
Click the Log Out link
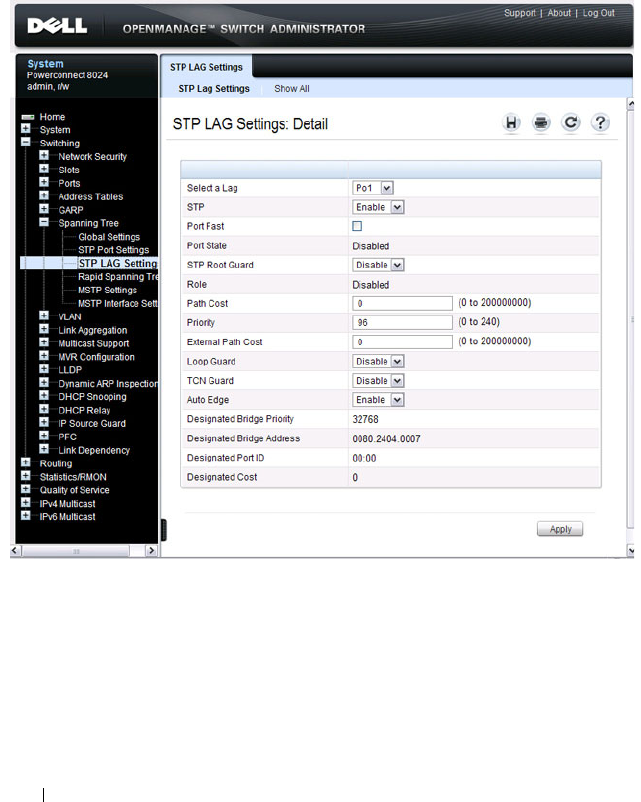click(599, 13)
